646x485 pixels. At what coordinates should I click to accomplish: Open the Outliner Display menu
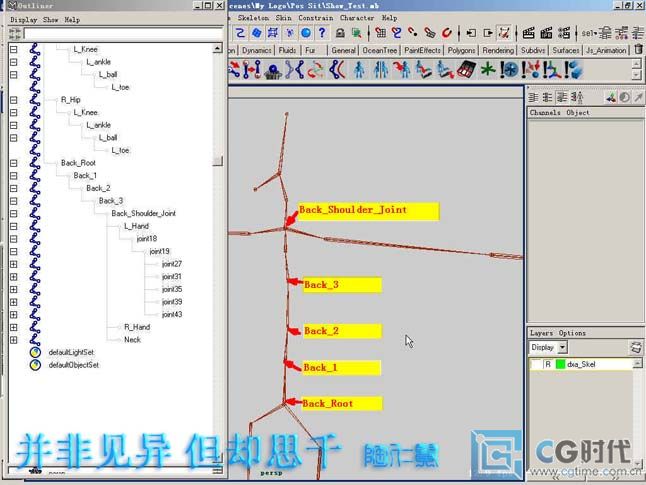point(23,20)
